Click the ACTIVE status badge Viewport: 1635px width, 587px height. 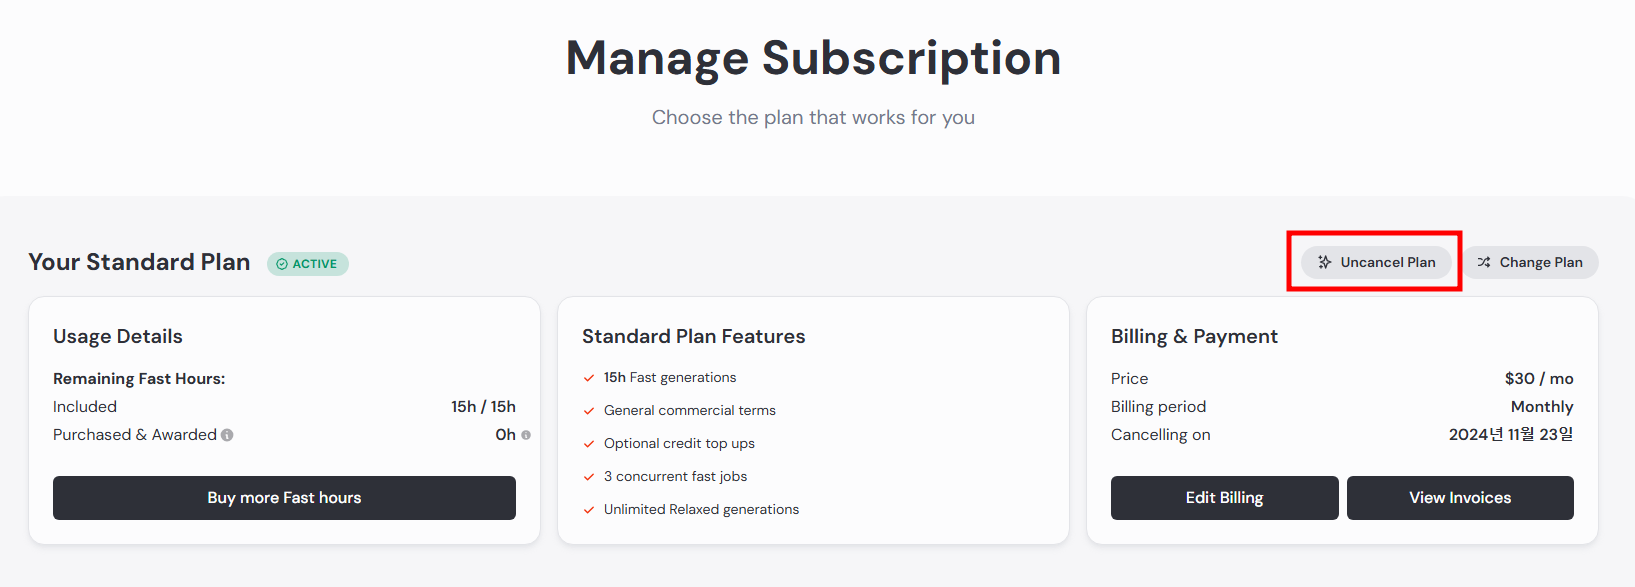307,263
